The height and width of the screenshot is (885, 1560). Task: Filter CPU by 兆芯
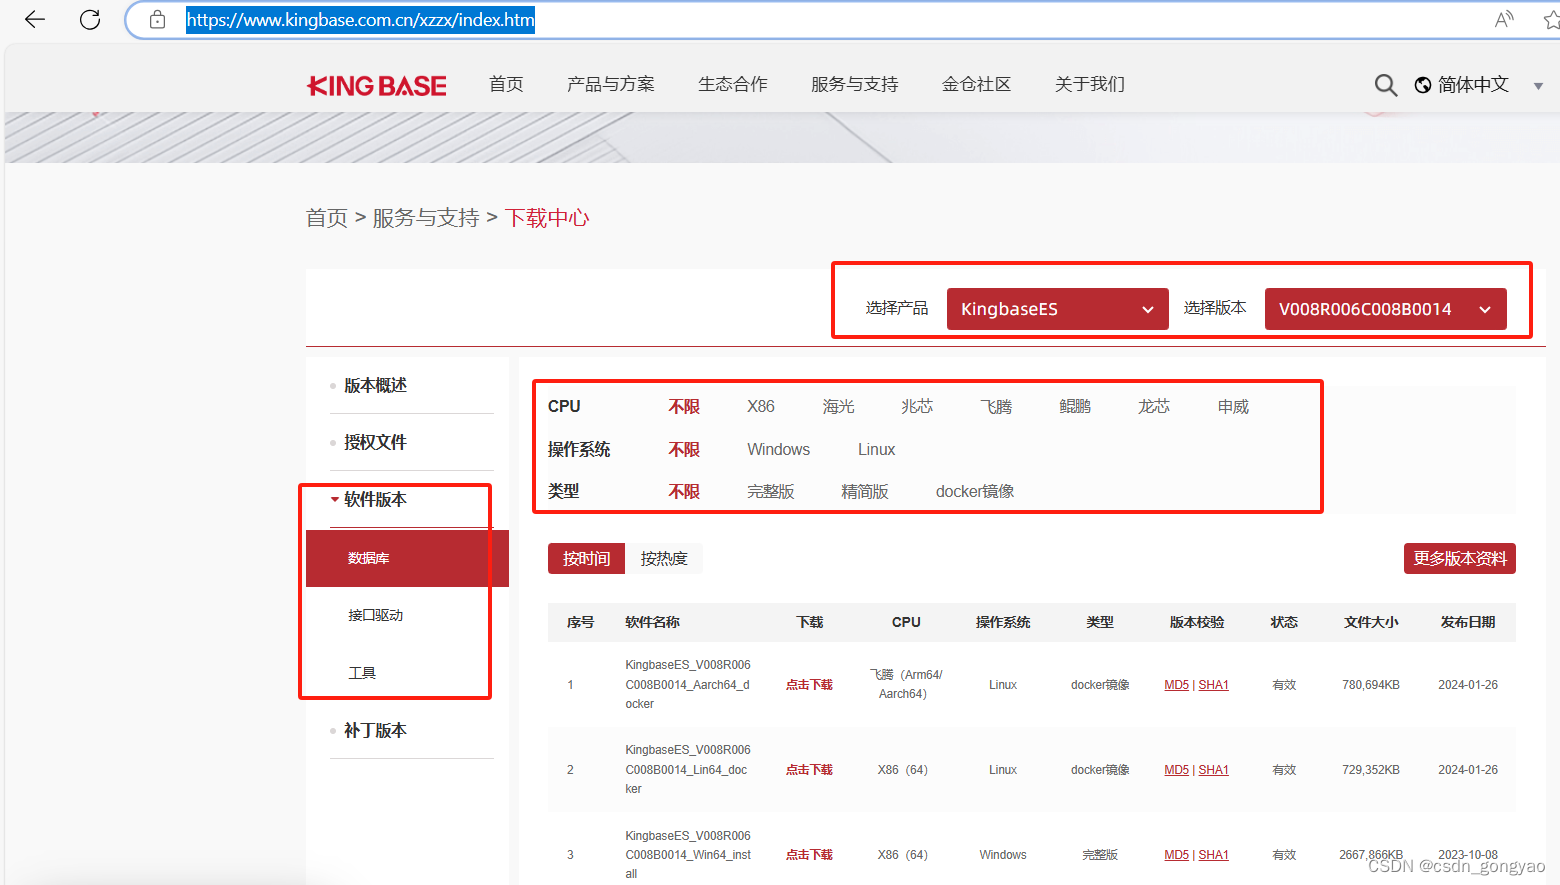[917, 406]
